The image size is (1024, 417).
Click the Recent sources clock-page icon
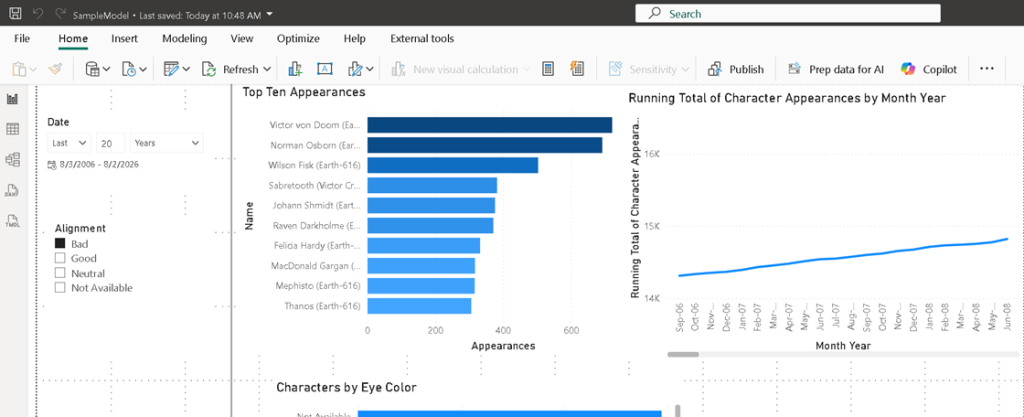pyautogui.click(x=129, y=69)
